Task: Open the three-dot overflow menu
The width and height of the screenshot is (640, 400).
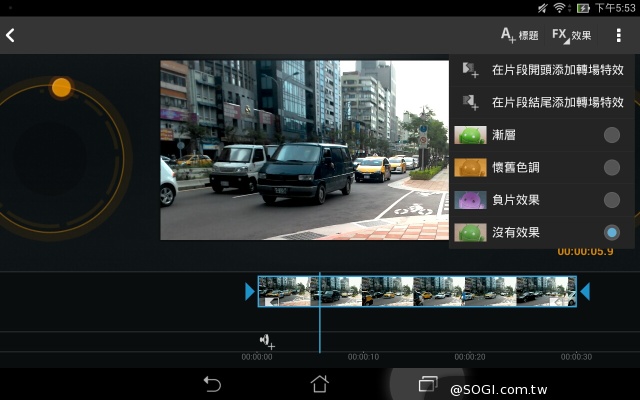Action: 619,36
